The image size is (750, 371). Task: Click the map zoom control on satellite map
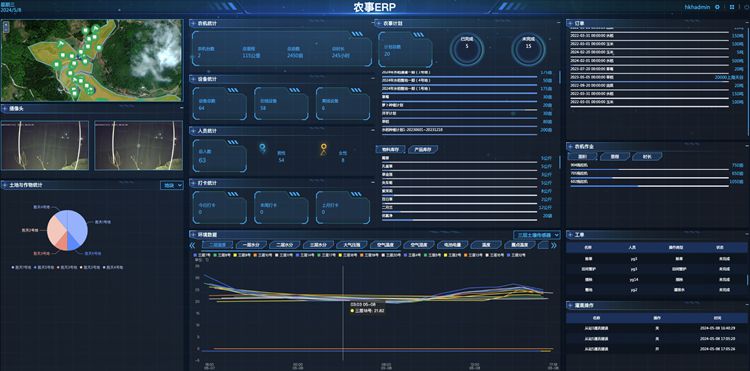(x=6, y=26)
